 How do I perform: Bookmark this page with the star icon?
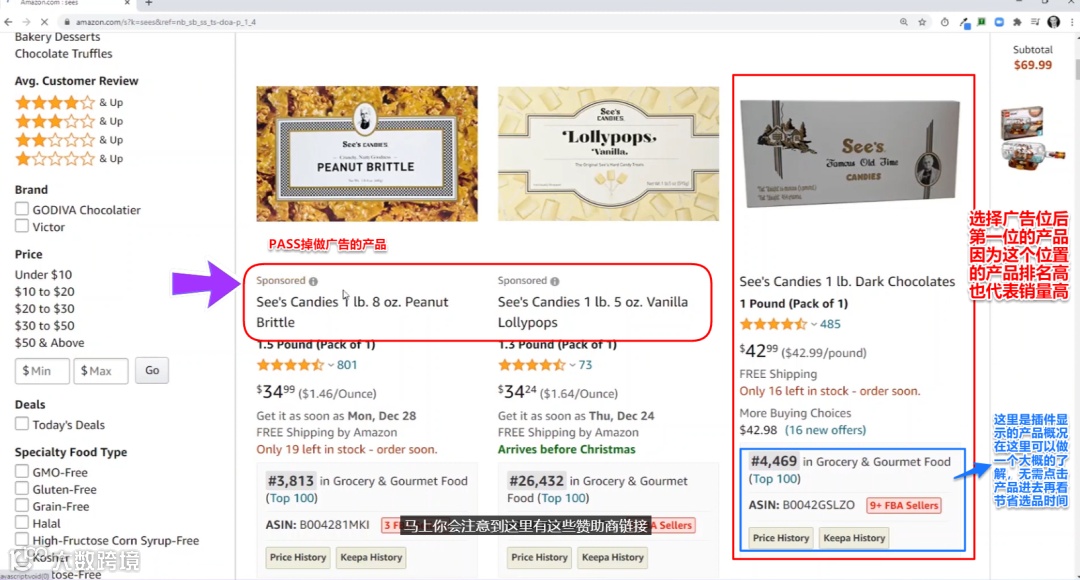(922, 22)
